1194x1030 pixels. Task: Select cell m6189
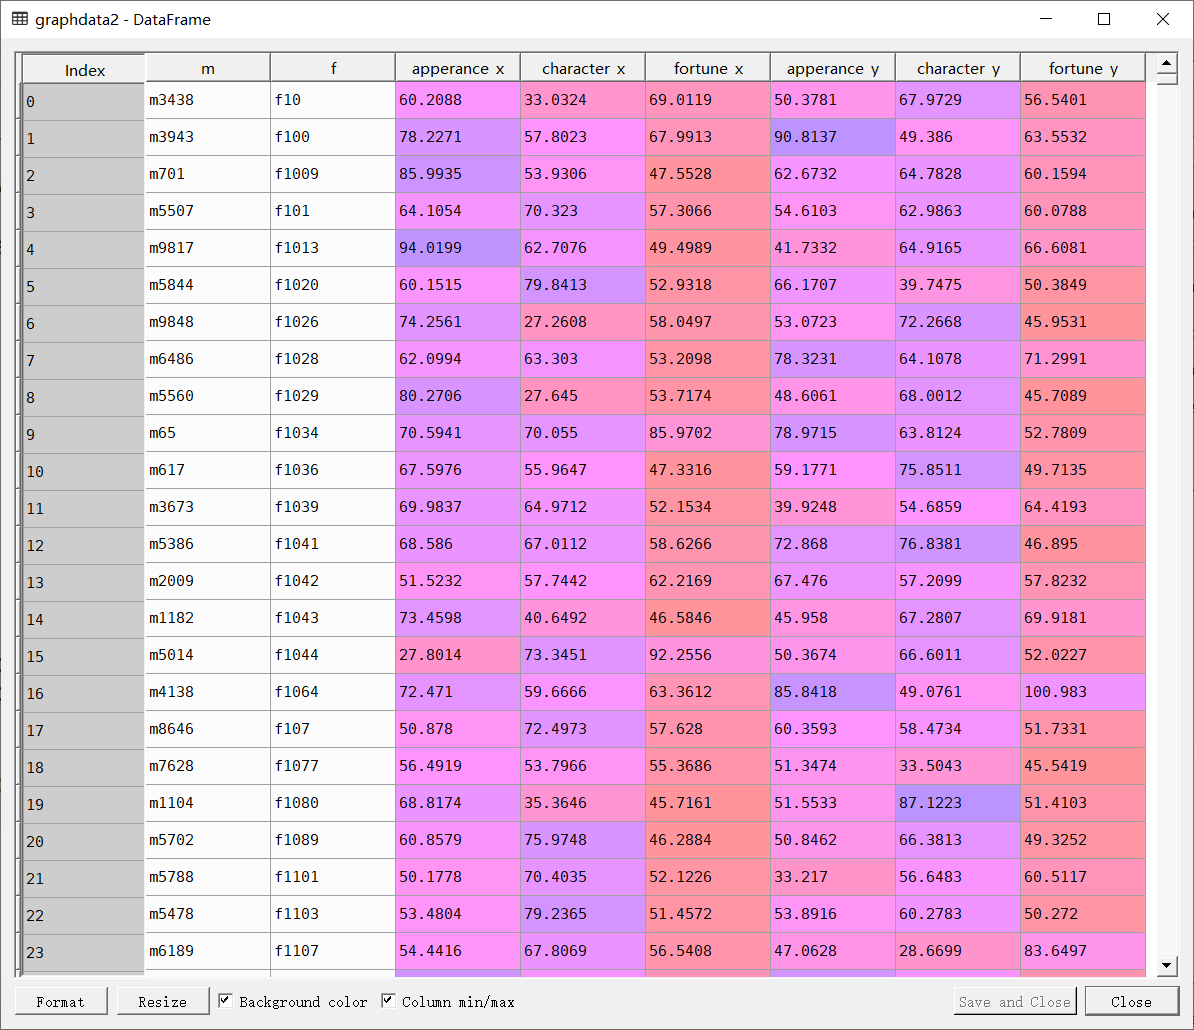coord(208,951)
